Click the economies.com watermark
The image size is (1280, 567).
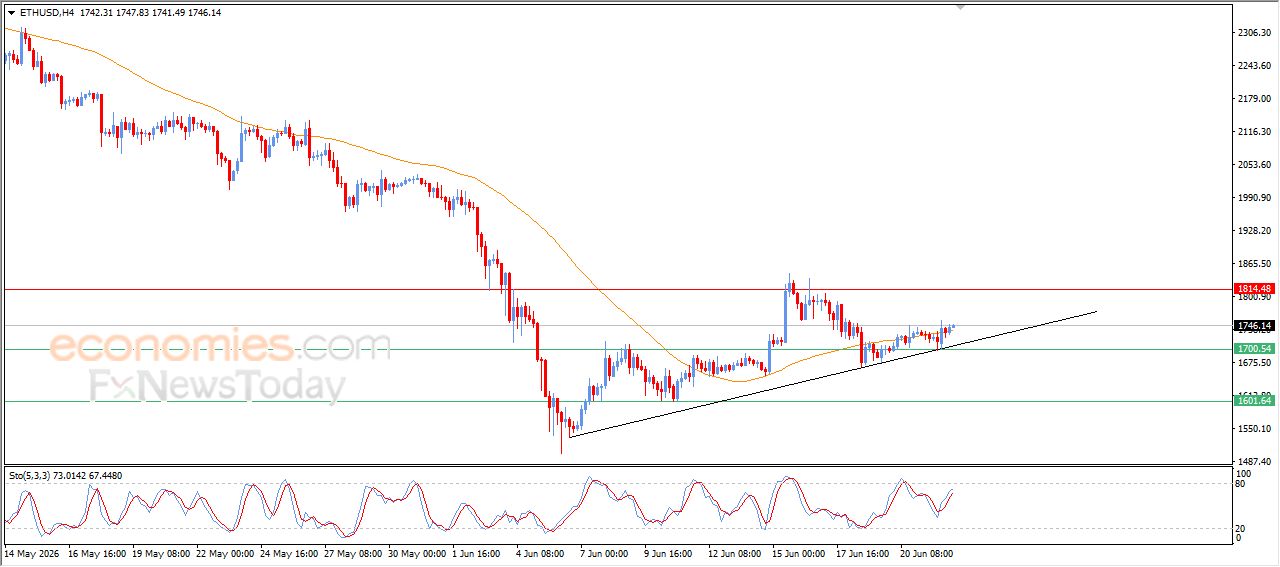pos(220,346)
